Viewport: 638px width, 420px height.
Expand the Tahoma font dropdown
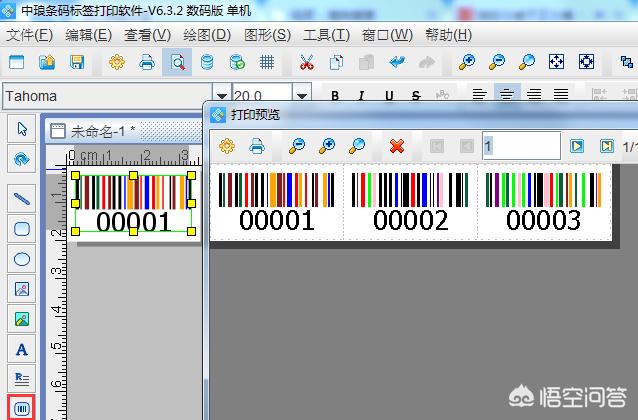pos(222,96)
